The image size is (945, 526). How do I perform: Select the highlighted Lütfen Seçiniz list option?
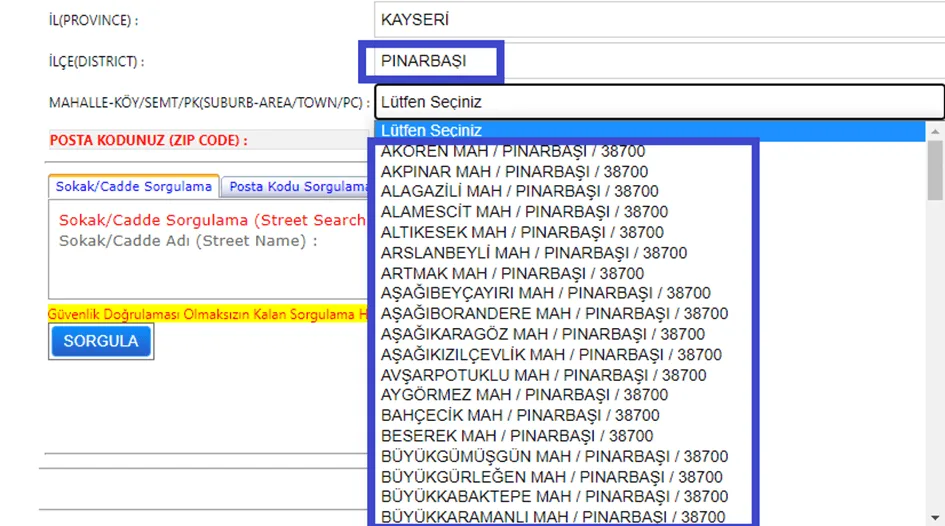[650, 131]
